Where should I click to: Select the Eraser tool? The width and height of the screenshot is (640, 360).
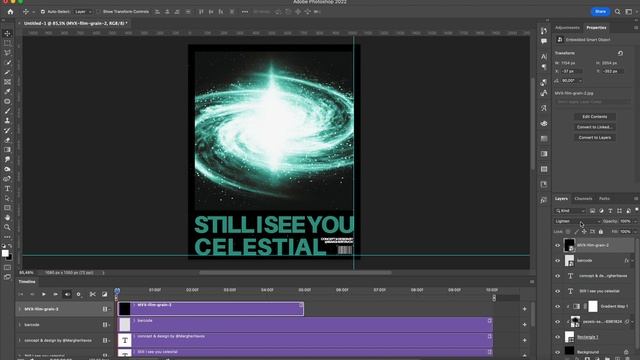tap(7, 140)
